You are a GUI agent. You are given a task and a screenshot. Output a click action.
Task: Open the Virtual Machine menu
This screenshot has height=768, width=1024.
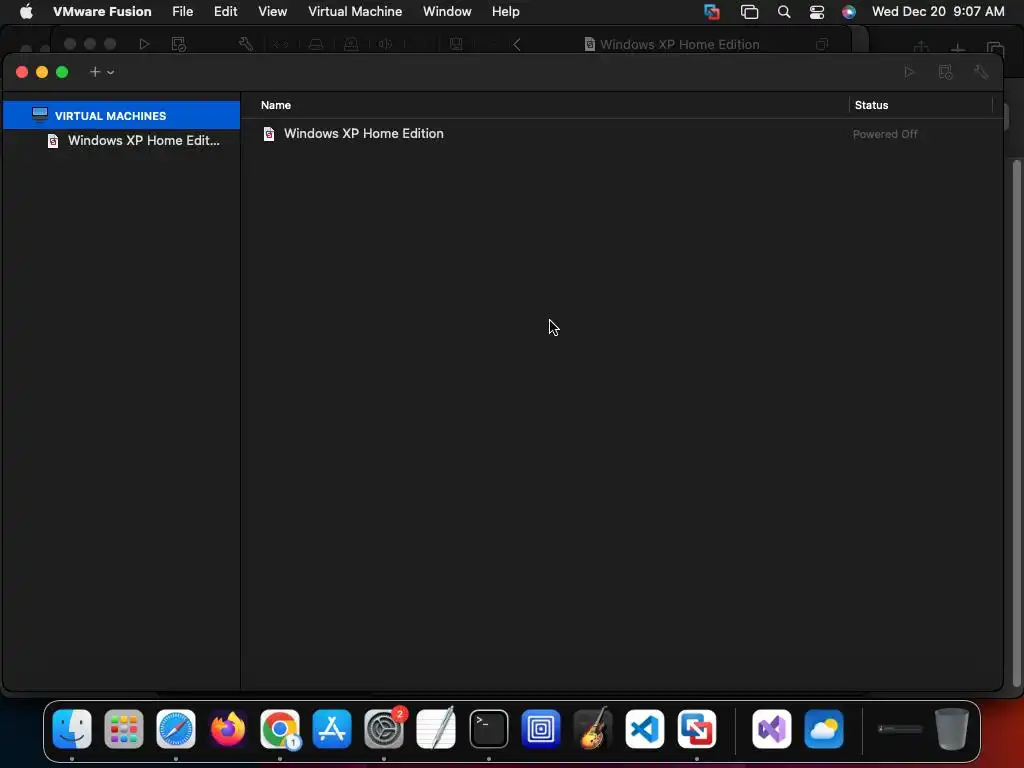(x=355, y=11)
